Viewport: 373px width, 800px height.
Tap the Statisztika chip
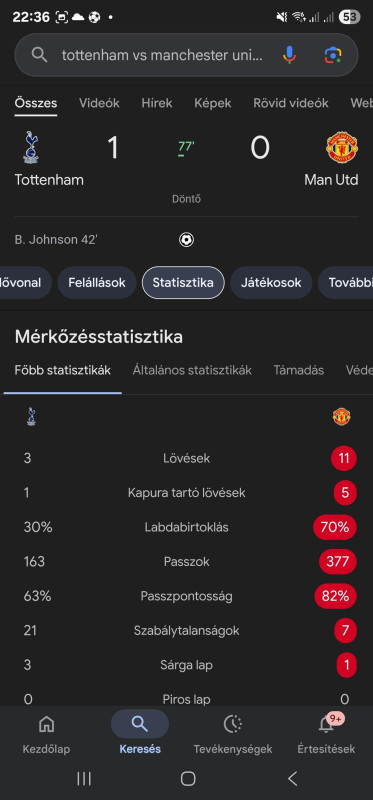(x=183, y=283)
